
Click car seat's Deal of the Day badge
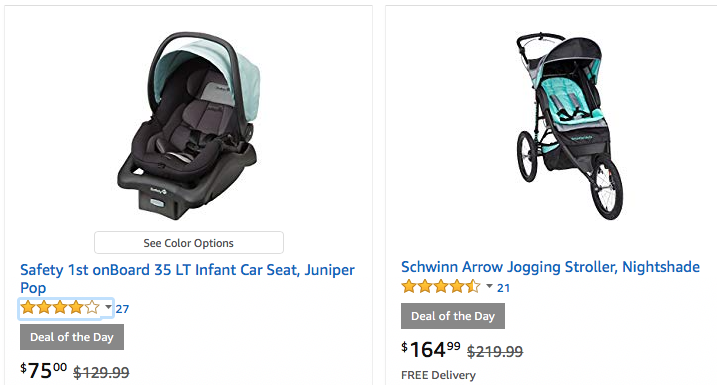click(72, 337)
